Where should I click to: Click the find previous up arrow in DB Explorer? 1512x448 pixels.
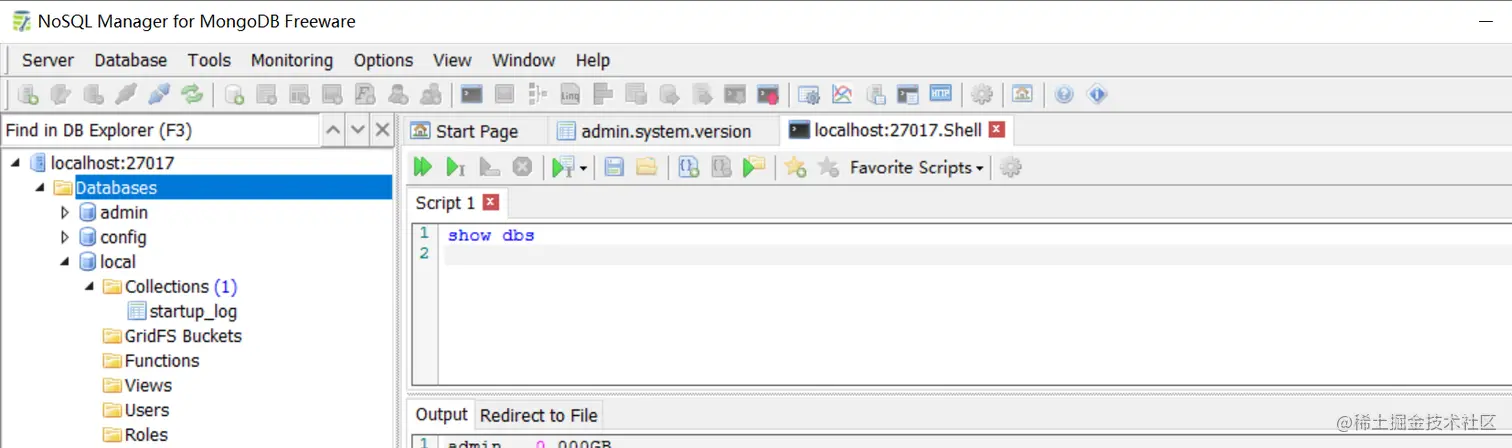(333, 130)
